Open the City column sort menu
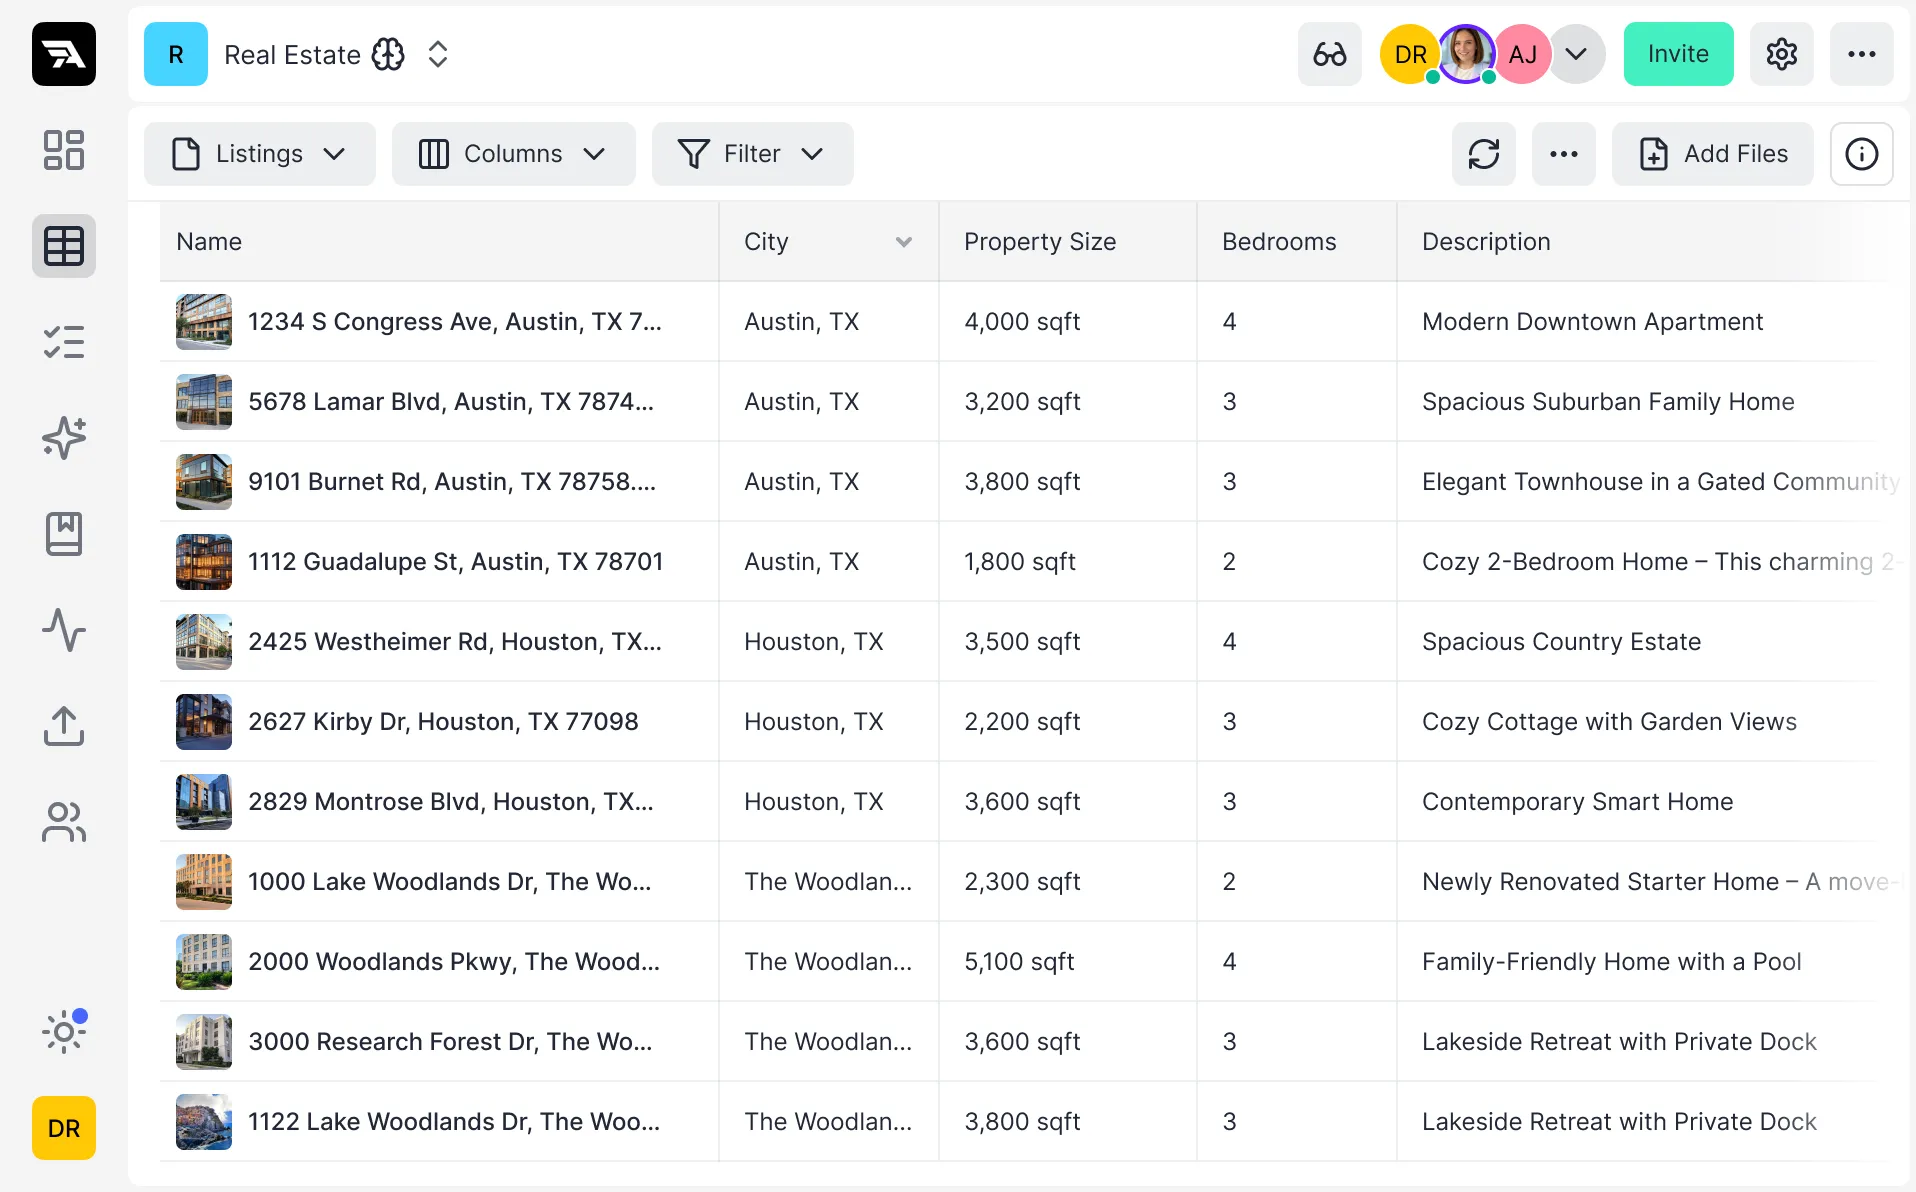1916x1192 pixels. (x=903, y=242)
